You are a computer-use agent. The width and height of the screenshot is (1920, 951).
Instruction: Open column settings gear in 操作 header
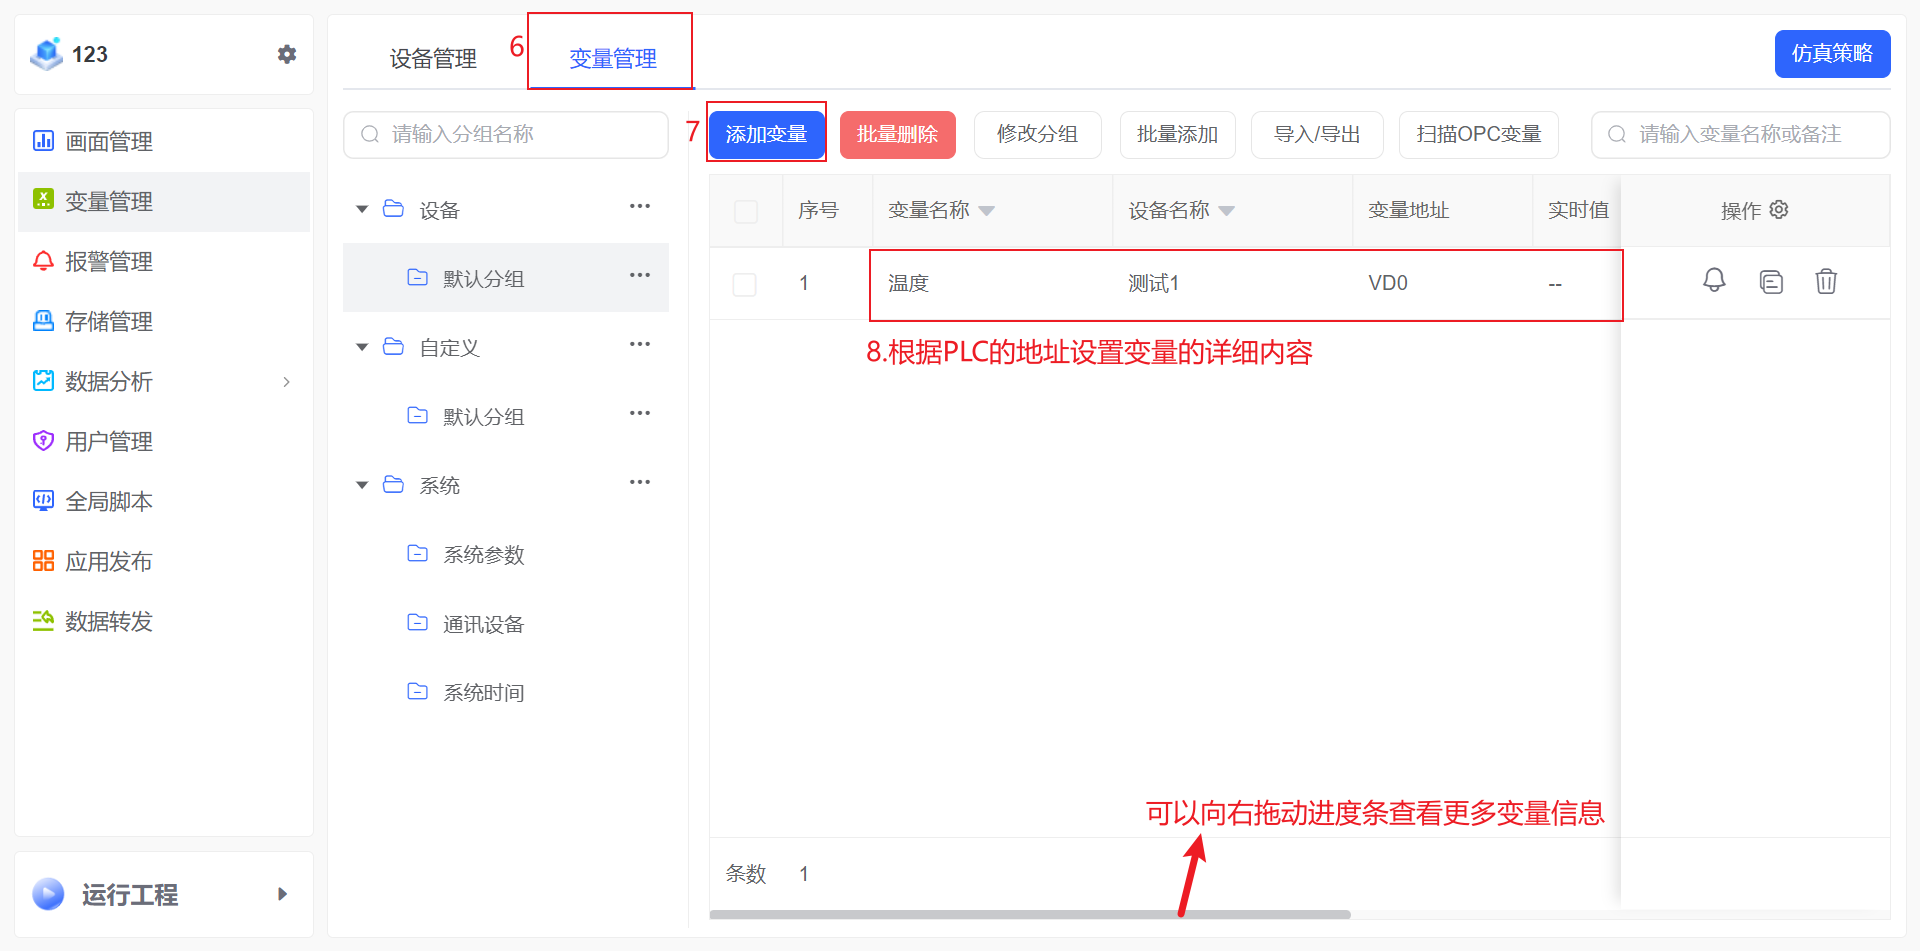tap(1779, 210)
